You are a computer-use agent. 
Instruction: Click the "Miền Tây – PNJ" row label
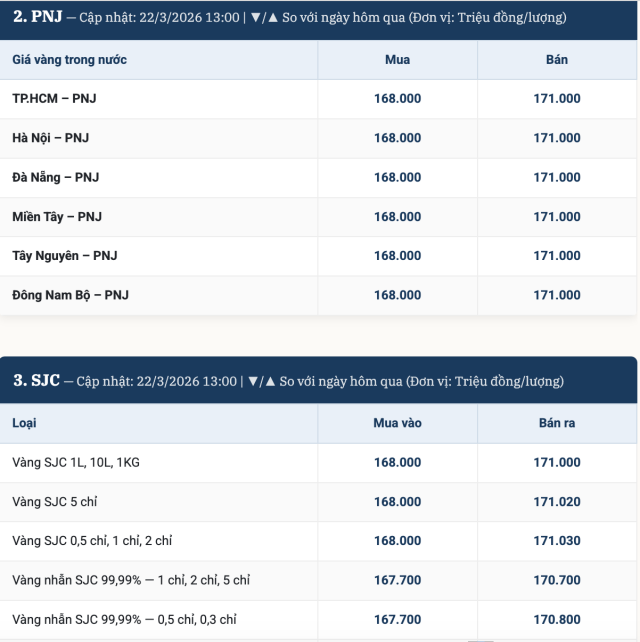point(57,217)
